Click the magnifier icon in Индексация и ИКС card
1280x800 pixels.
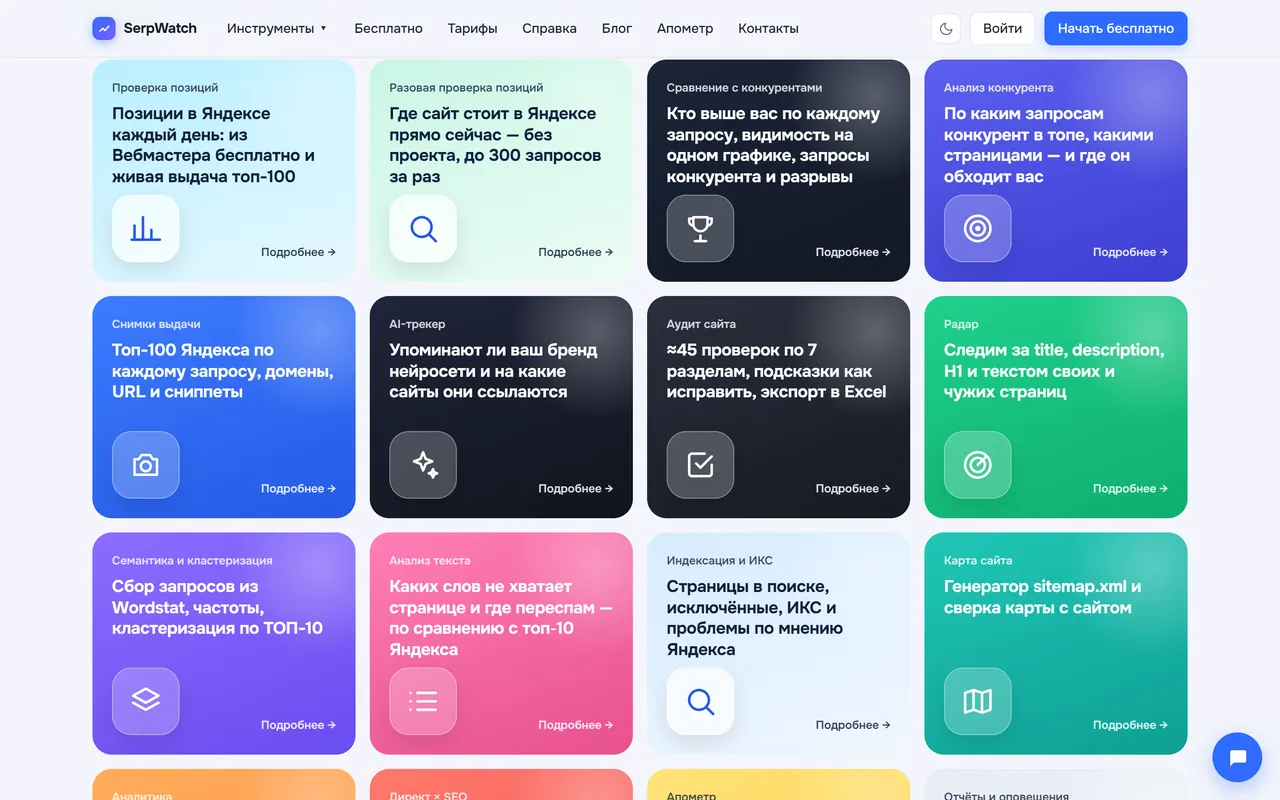click(x=700, y=702)
